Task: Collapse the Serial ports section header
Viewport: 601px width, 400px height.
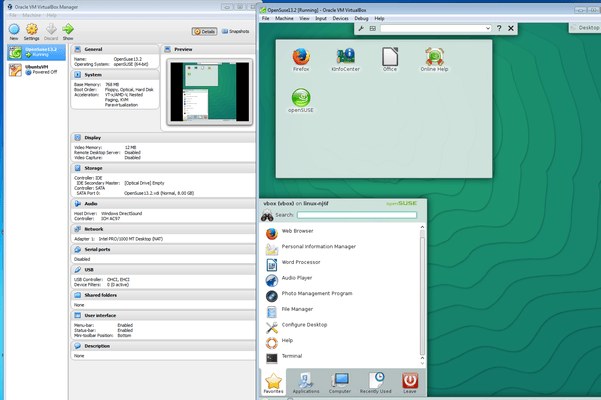Action: click(x=163, y=249)
